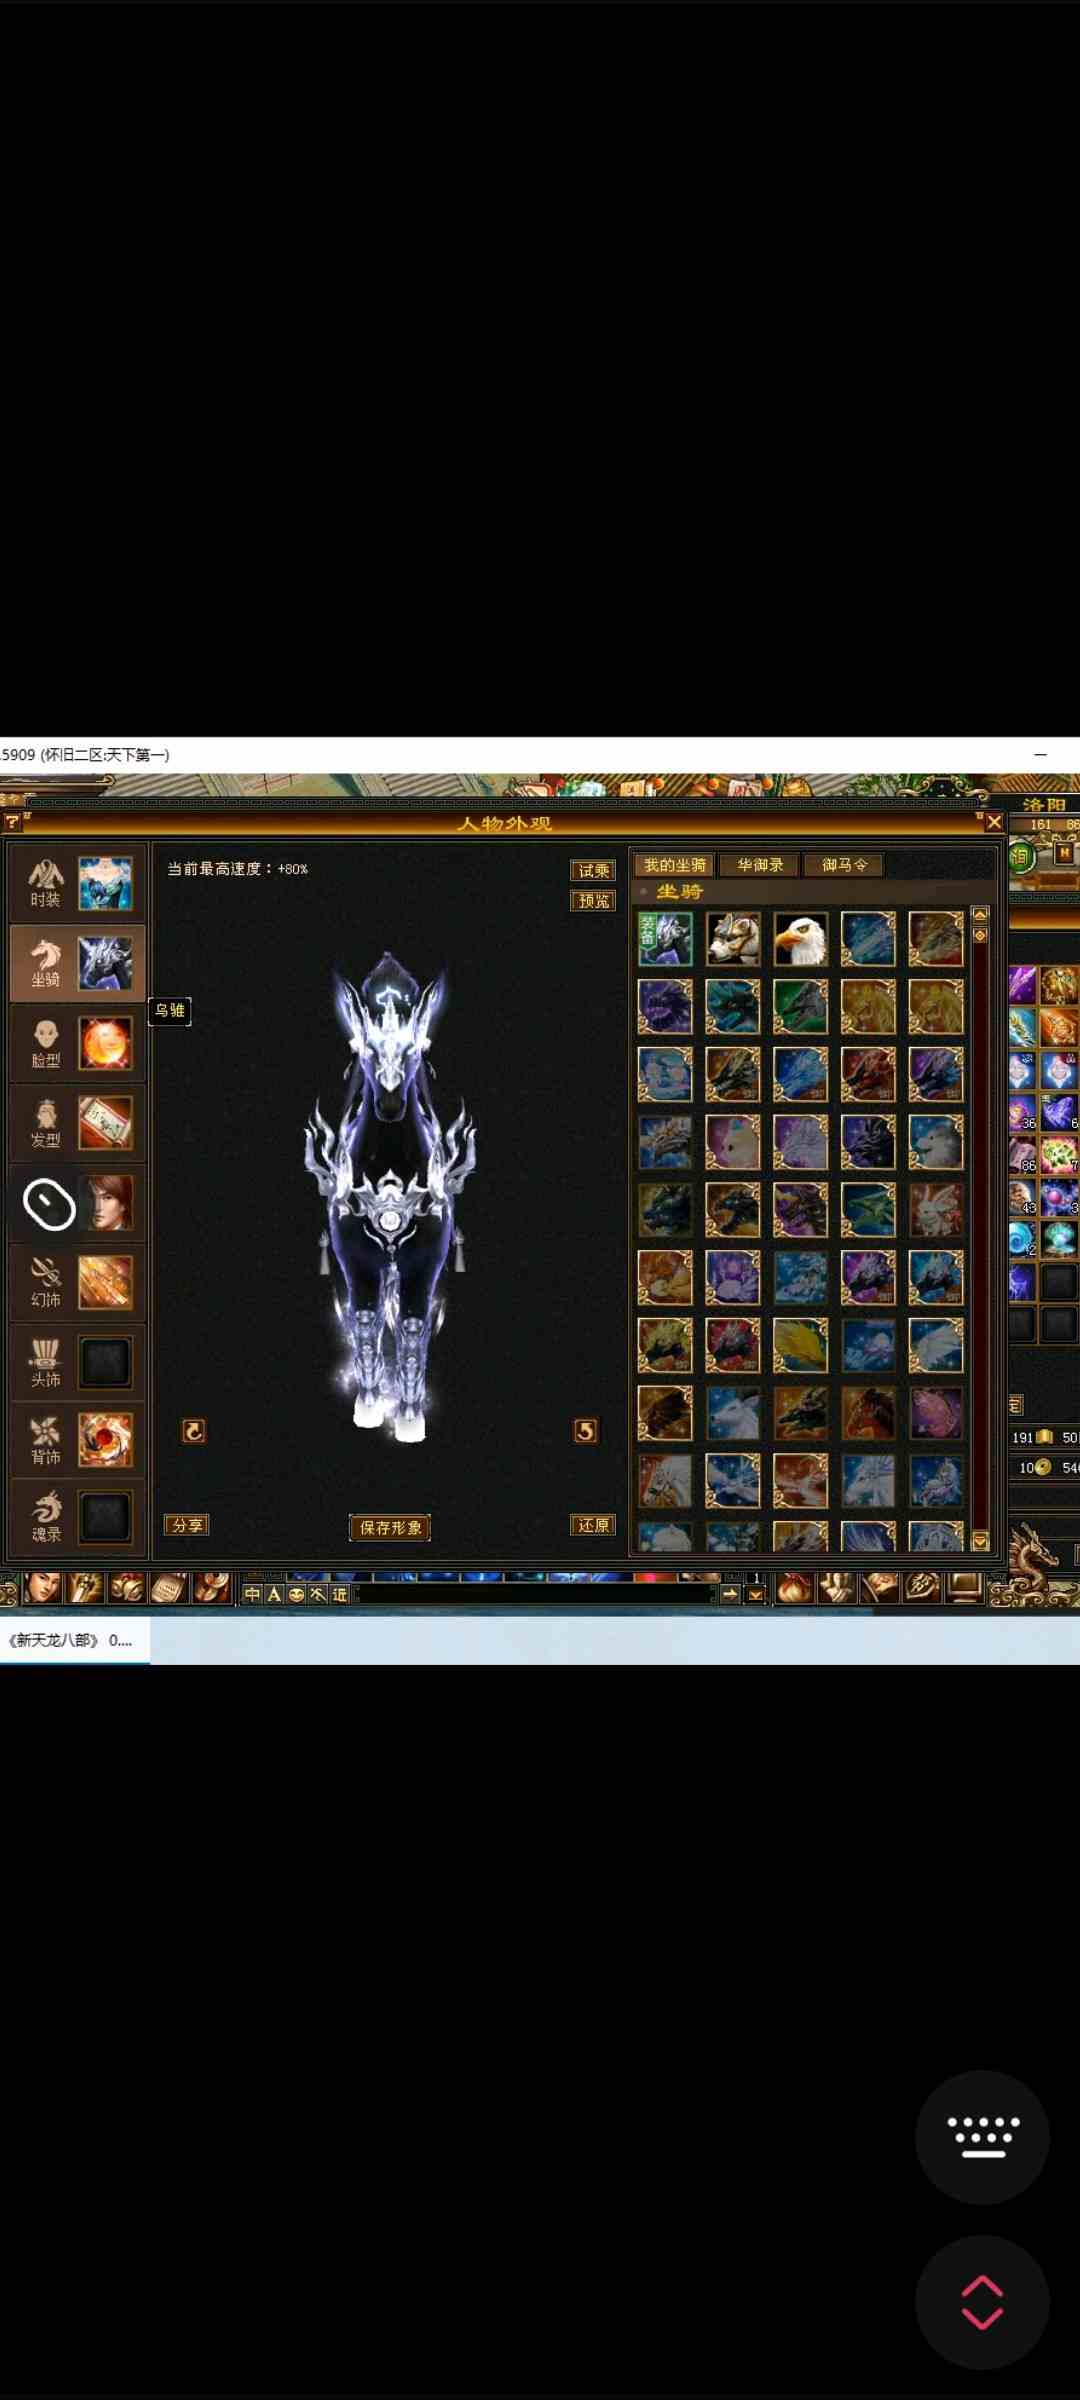Click the mount list scroll-up arrow
This screenshot has height=2400, width=1080.
click(980, 914)
